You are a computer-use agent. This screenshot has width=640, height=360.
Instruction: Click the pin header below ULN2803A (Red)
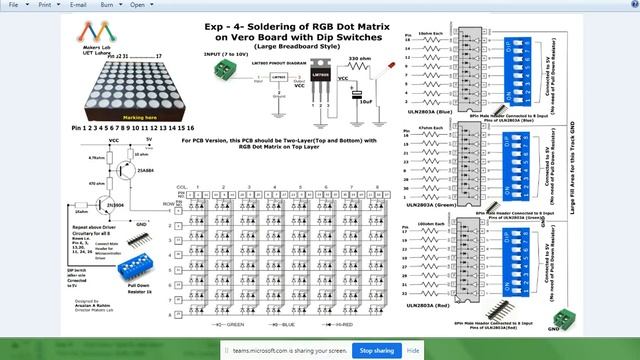(x=500, y=310)
